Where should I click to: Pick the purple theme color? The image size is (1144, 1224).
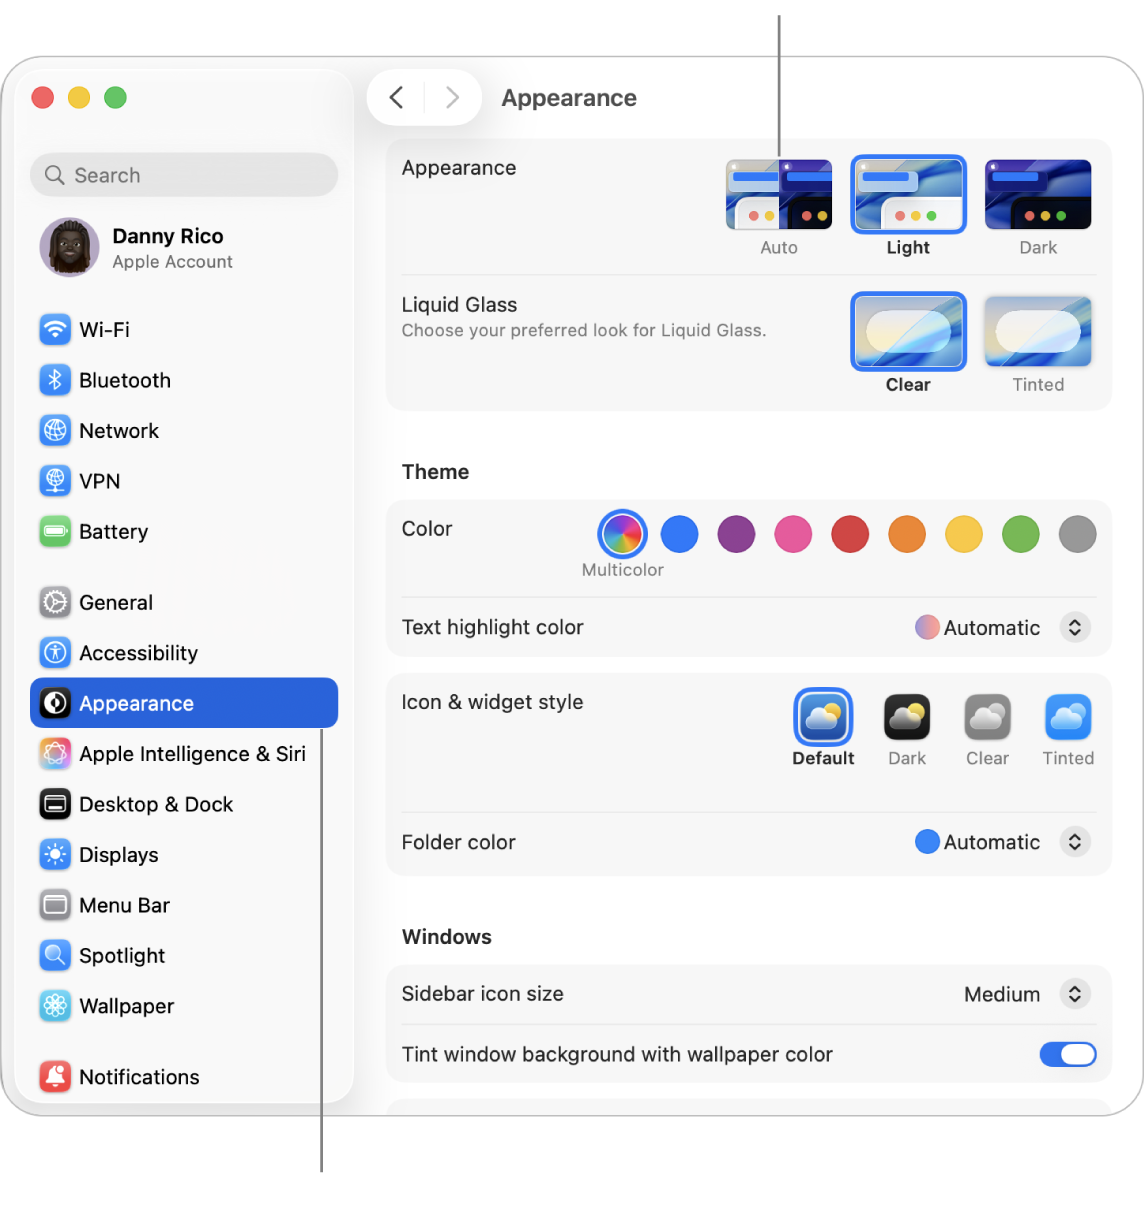point(736,534)
